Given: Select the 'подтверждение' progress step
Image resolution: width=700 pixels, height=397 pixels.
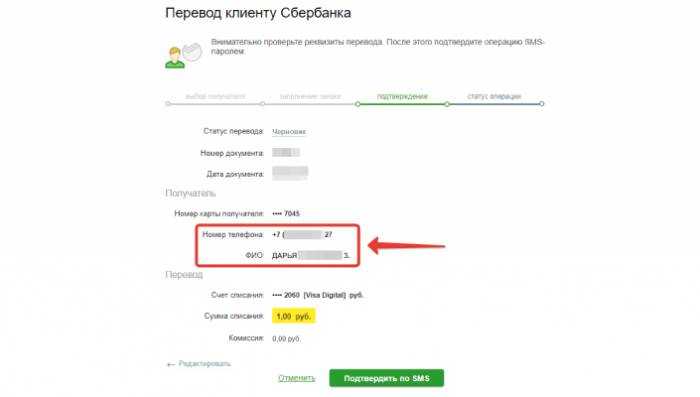Looking at the screenshot, I should coord(402,96).
